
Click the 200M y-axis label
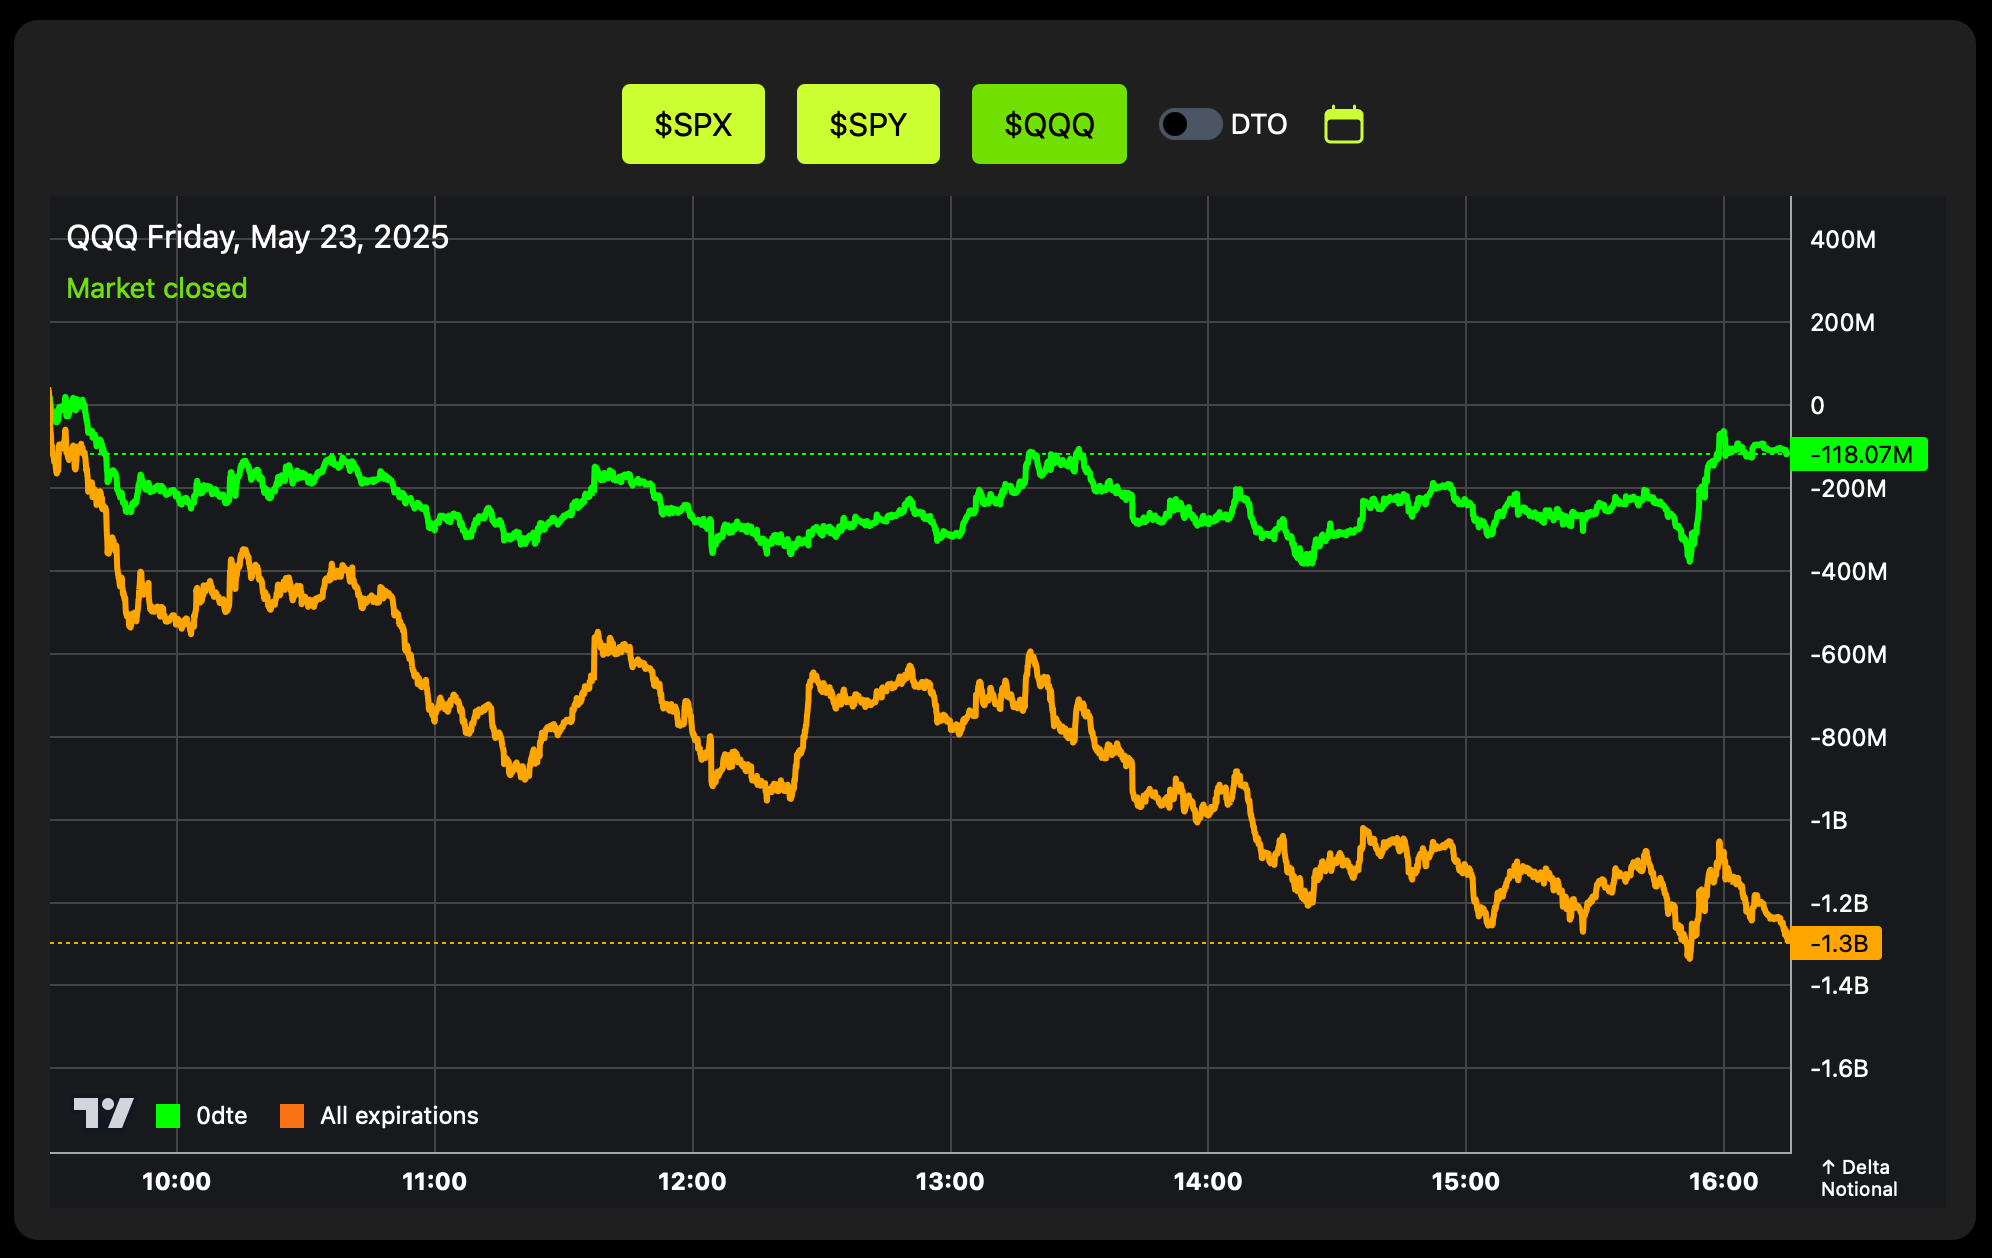coord(1843,322)
